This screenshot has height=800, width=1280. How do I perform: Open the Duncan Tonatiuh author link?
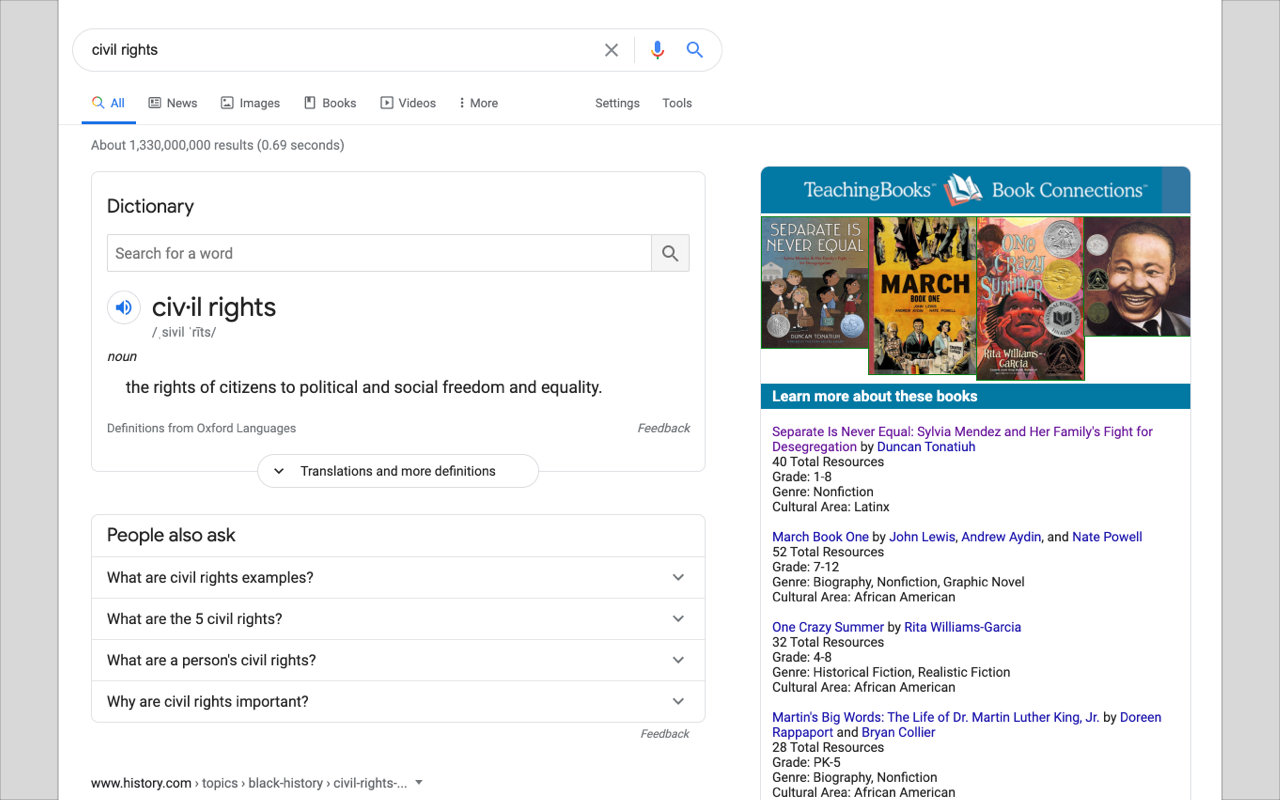pyautogui.click(x=926, y=447)
